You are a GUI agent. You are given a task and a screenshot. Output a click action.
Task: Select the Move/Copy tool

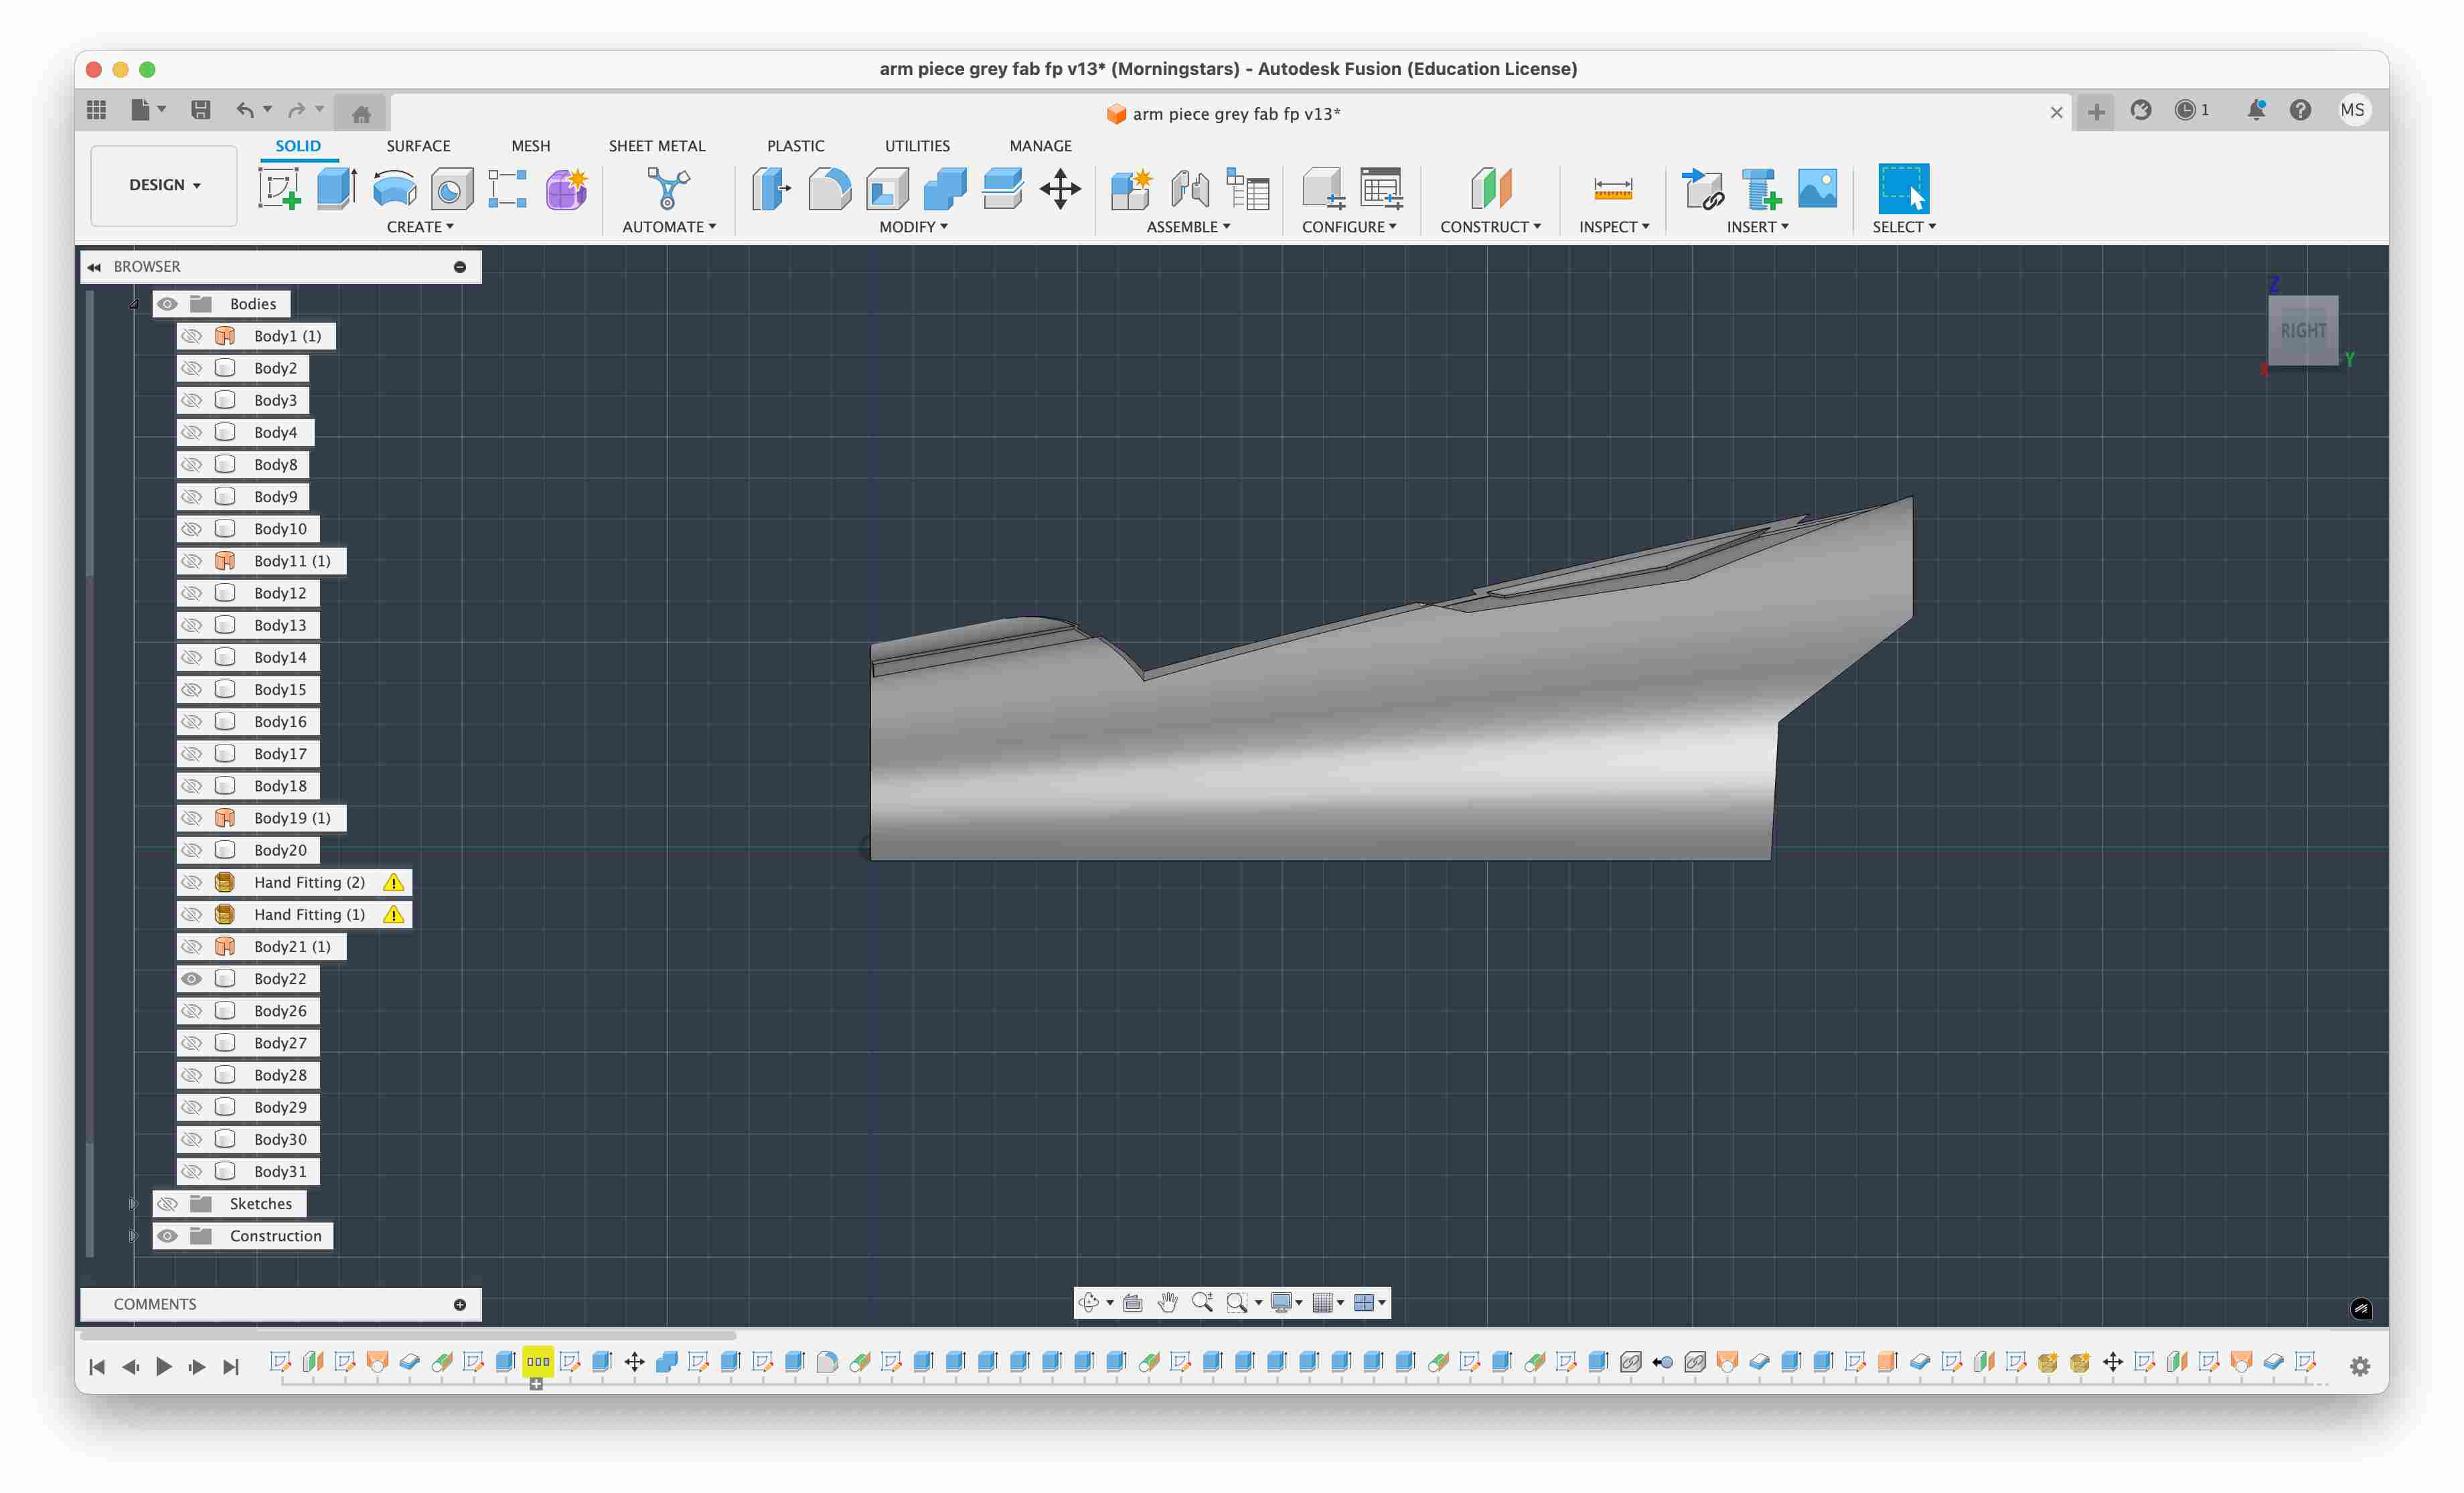pyautogui.click(x=1060, y=188)
